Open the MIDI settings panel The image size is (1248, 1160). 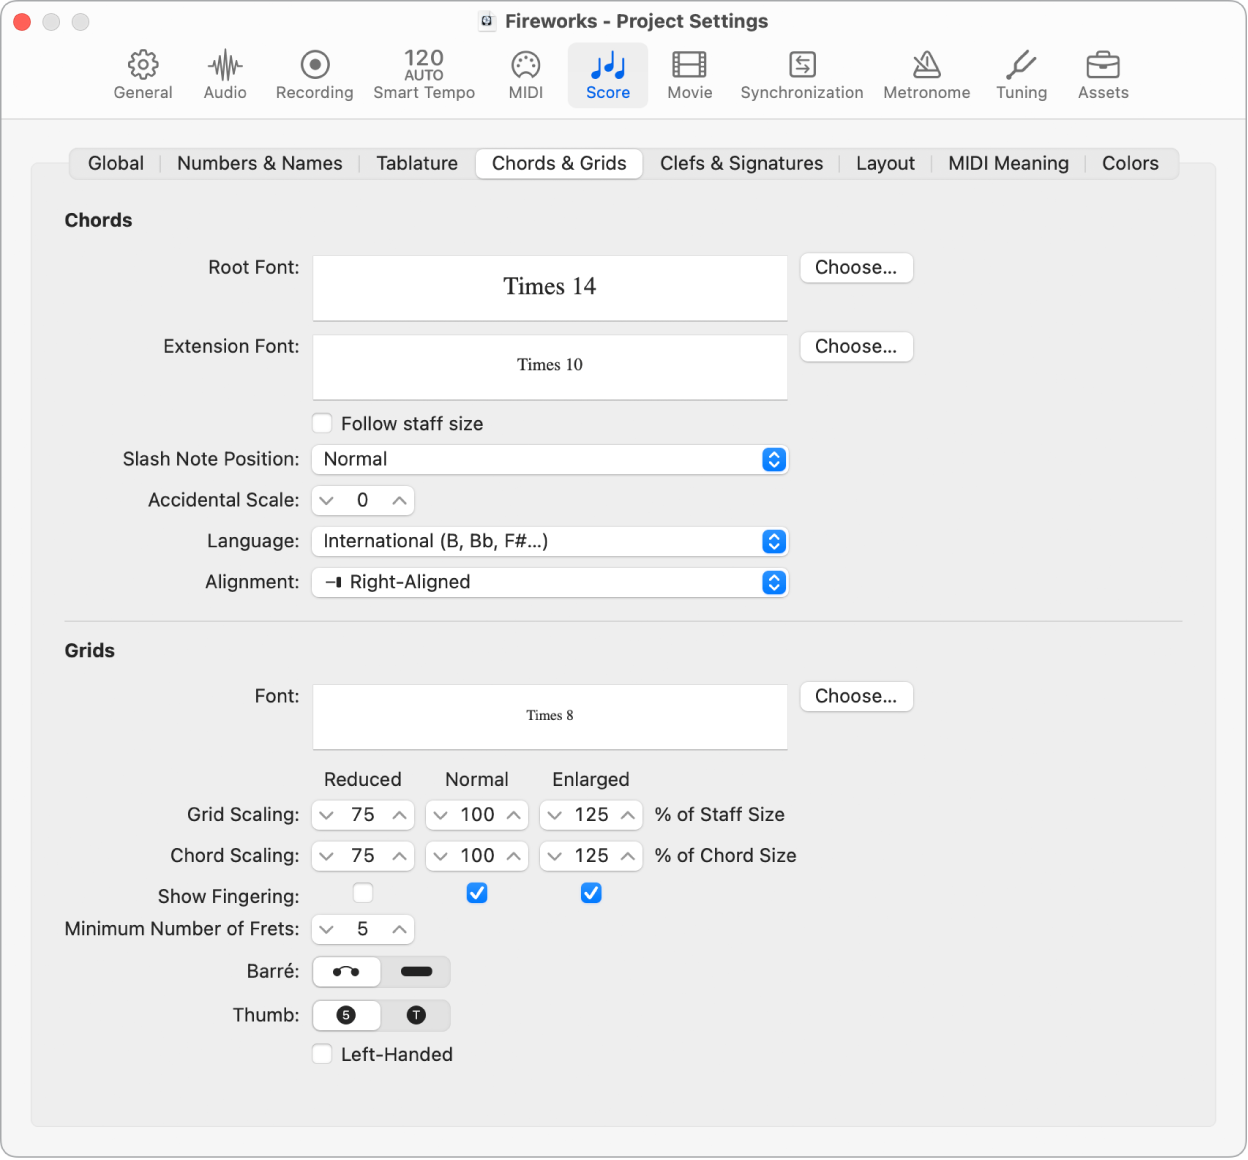pyautogui.click(x=525, y=75)
